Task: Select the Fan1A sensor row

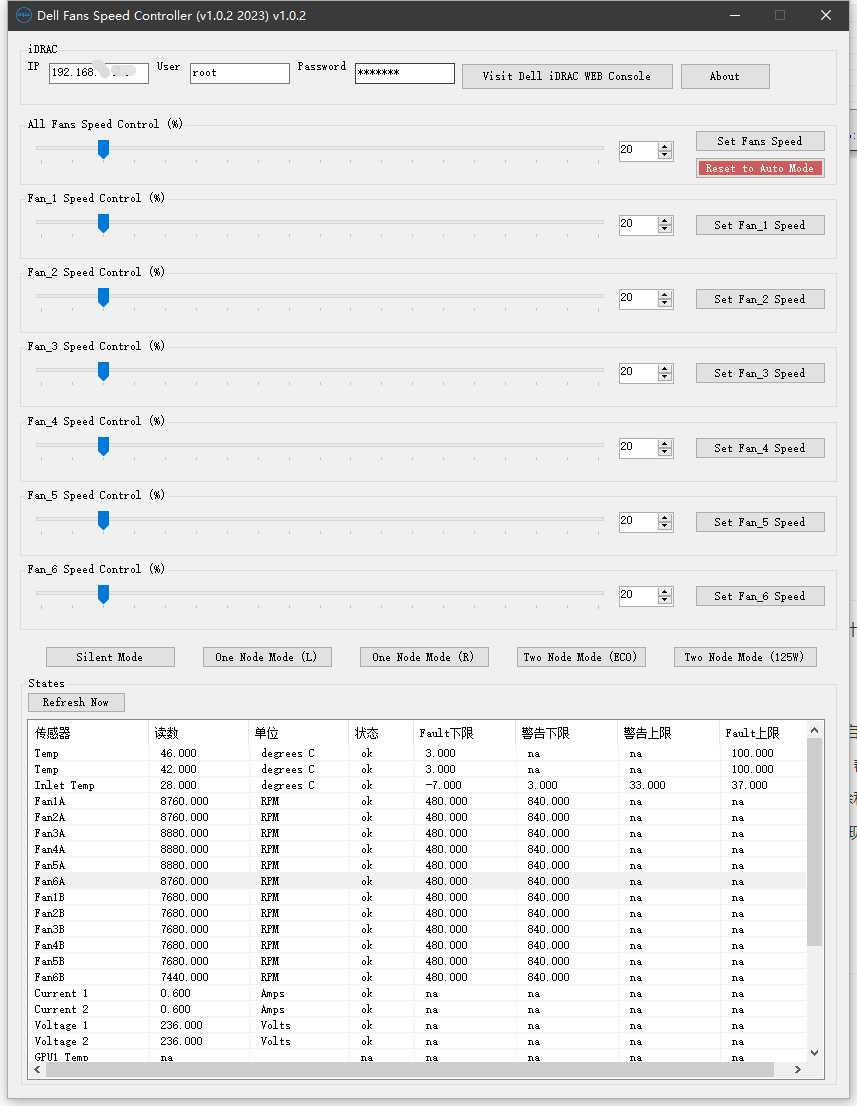Action: (418, 801)
